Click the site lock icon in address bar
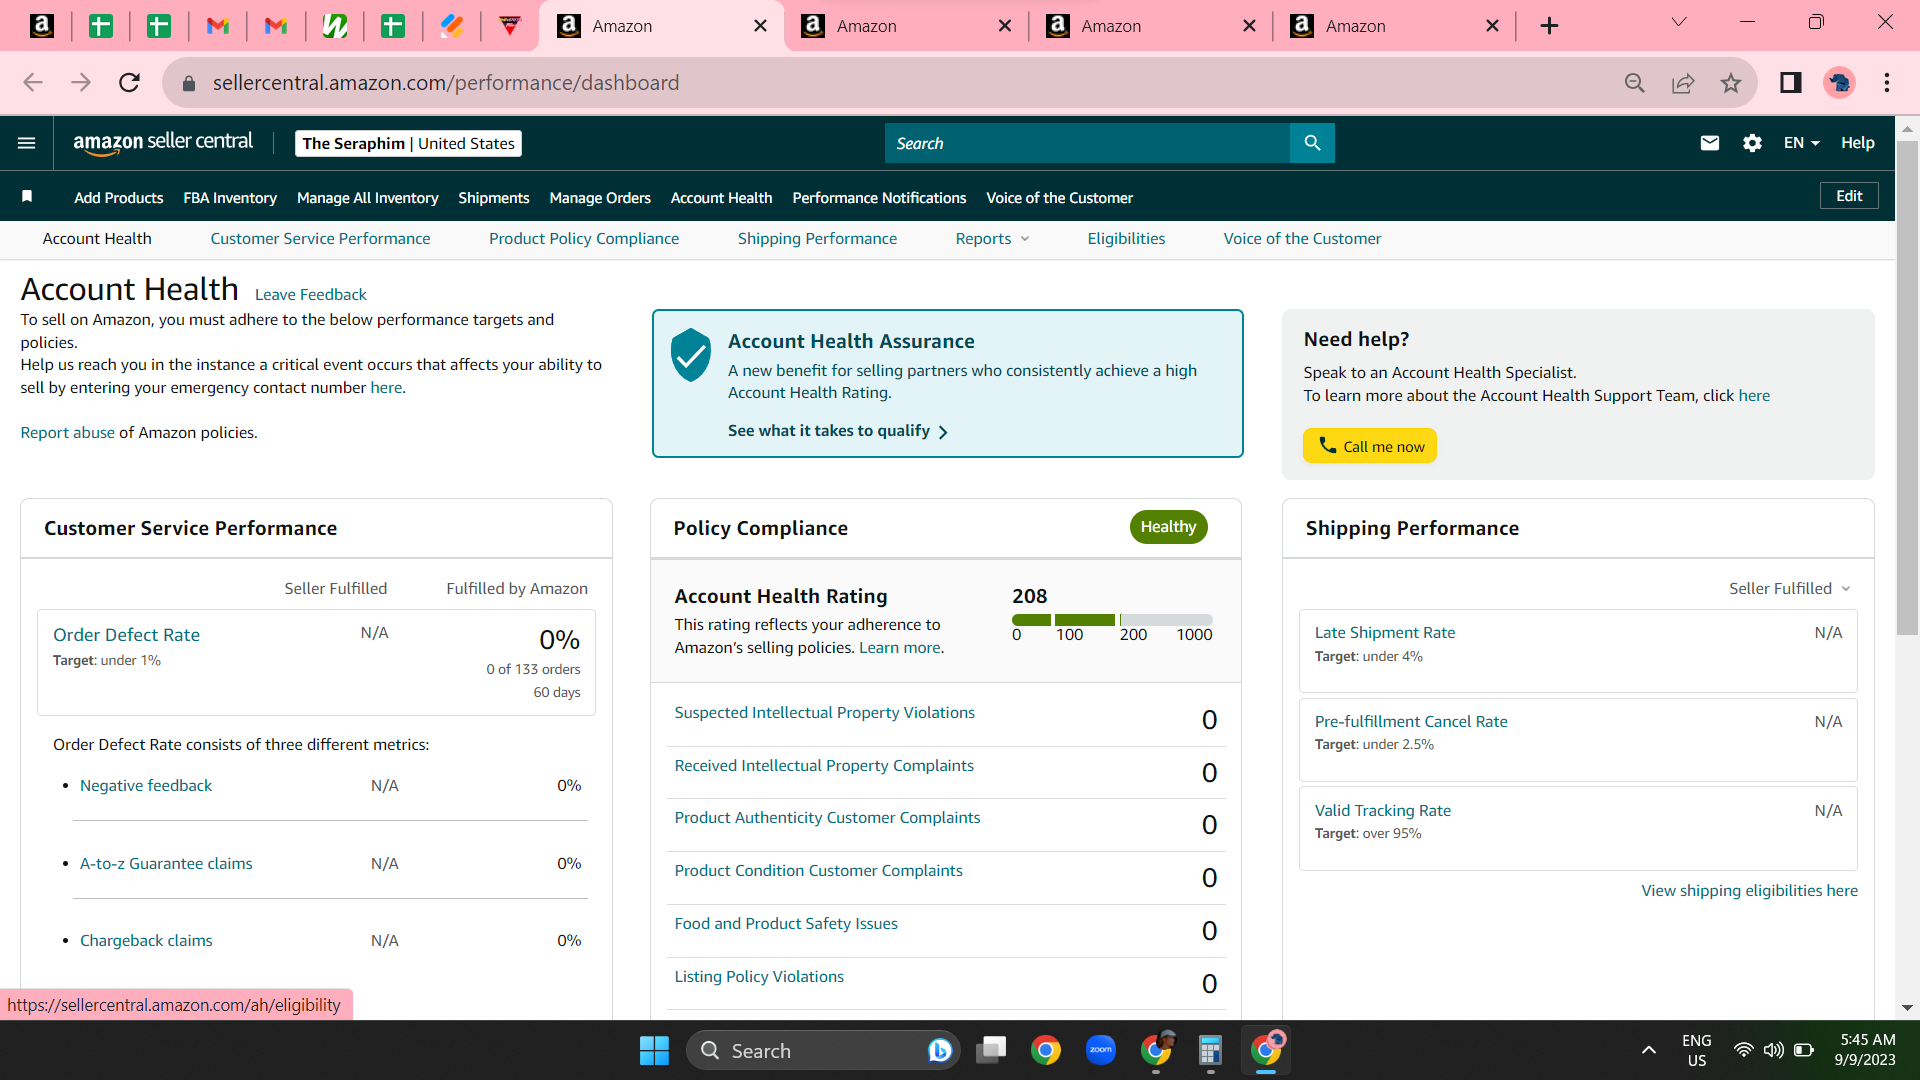This screenshot has height=1080, width=1920. point(189,83)
